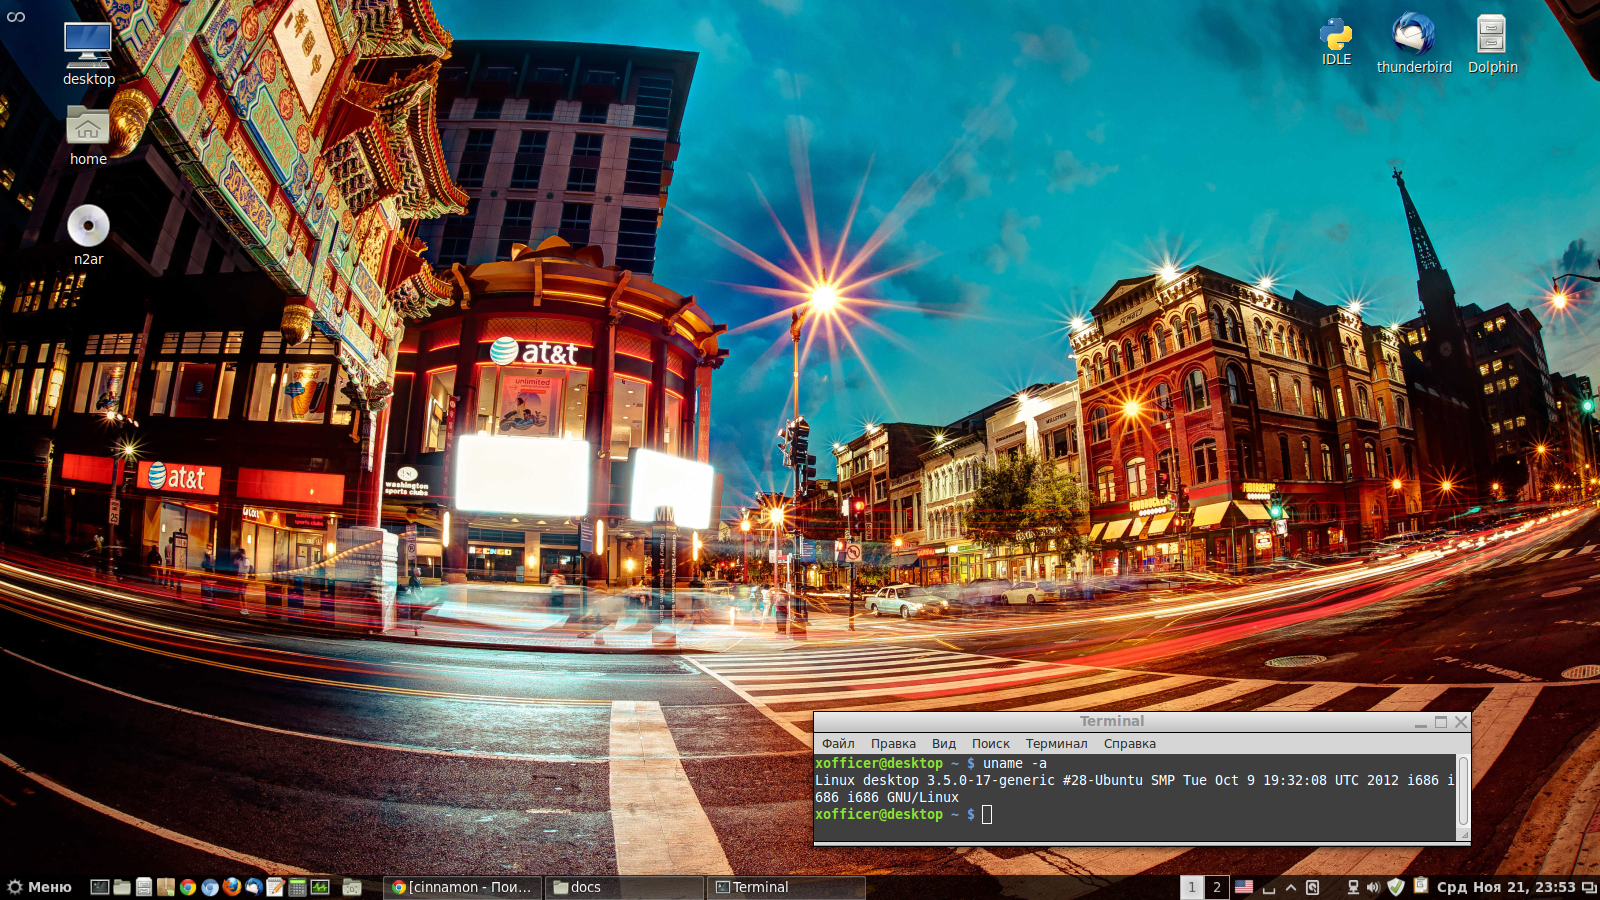1600x900 pixels.
Task: Launch thunderbird from desktop
Action: (x=1414, y=44)
